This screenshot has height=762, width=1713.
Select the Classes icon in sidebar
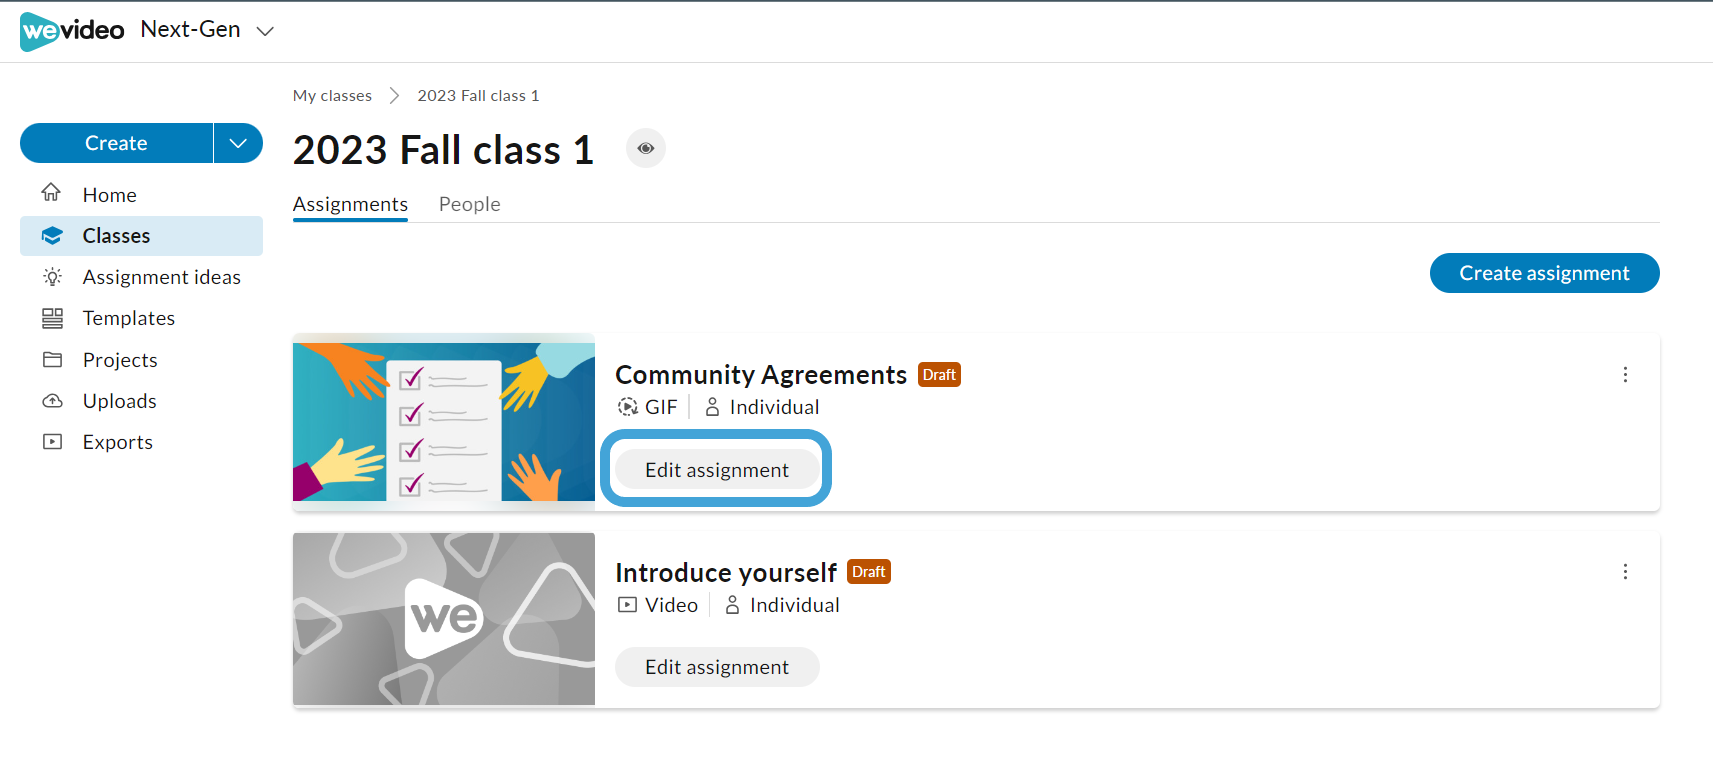52,235
